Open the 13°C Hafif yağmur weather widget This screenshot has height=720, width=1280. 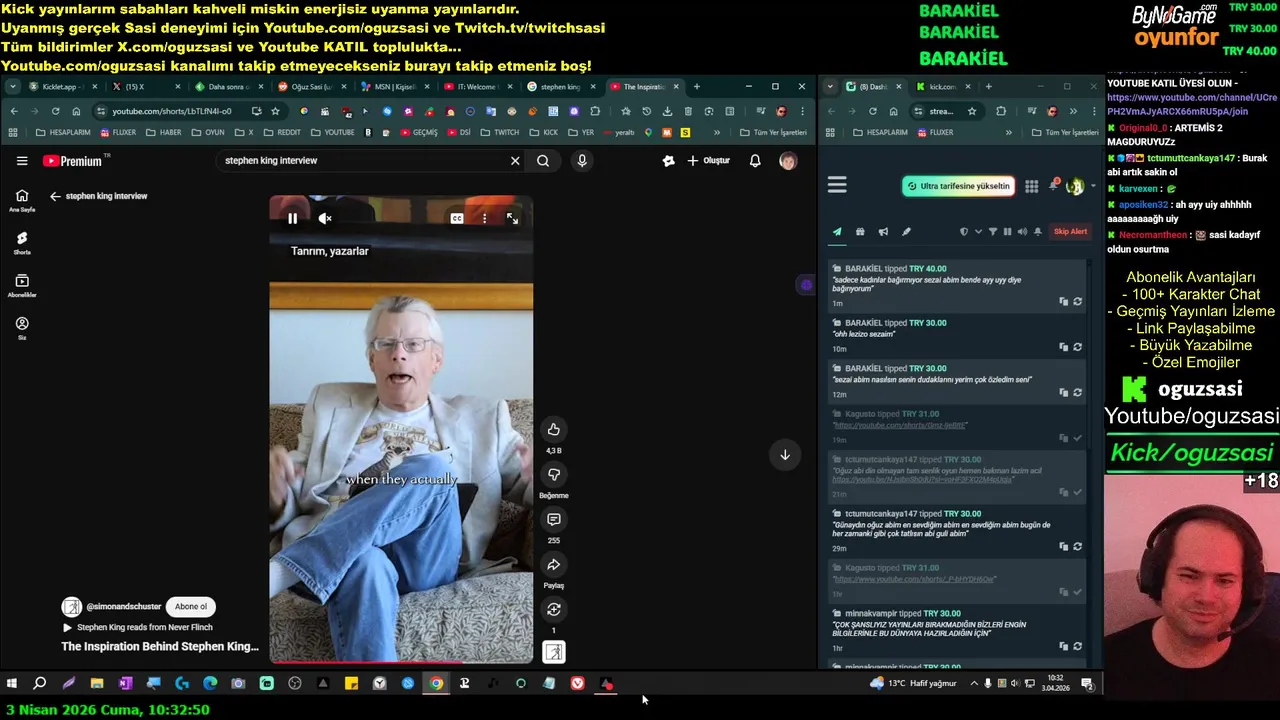913,684
